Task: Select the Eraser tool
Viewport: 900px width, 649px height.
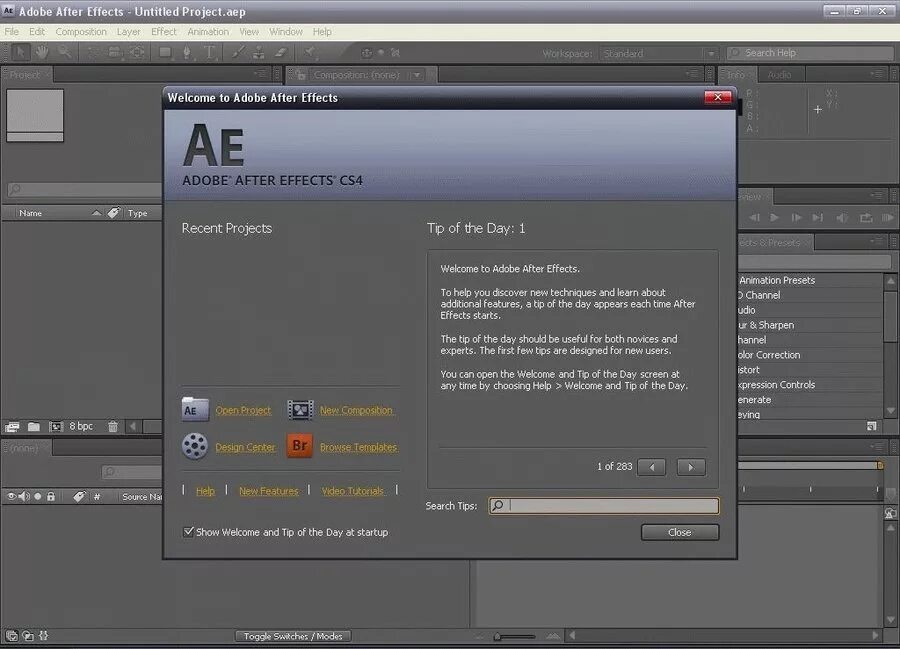Action: [x=281, y=53]
